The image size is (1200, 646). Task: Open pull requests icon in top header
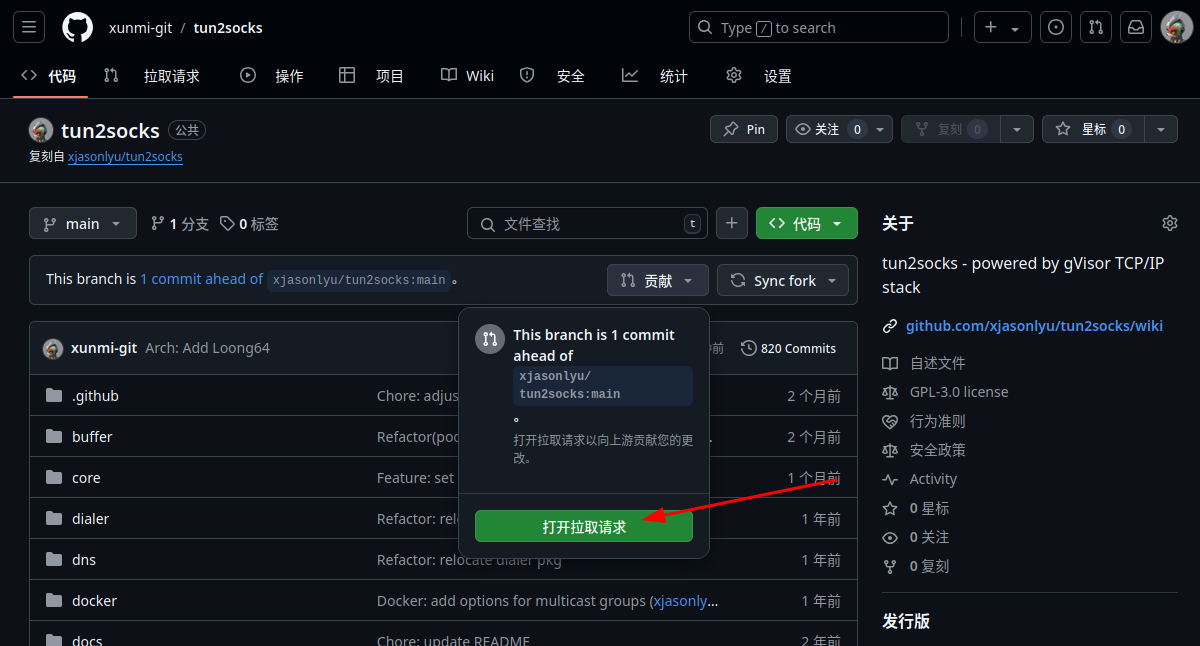[x=1096, y=28]
